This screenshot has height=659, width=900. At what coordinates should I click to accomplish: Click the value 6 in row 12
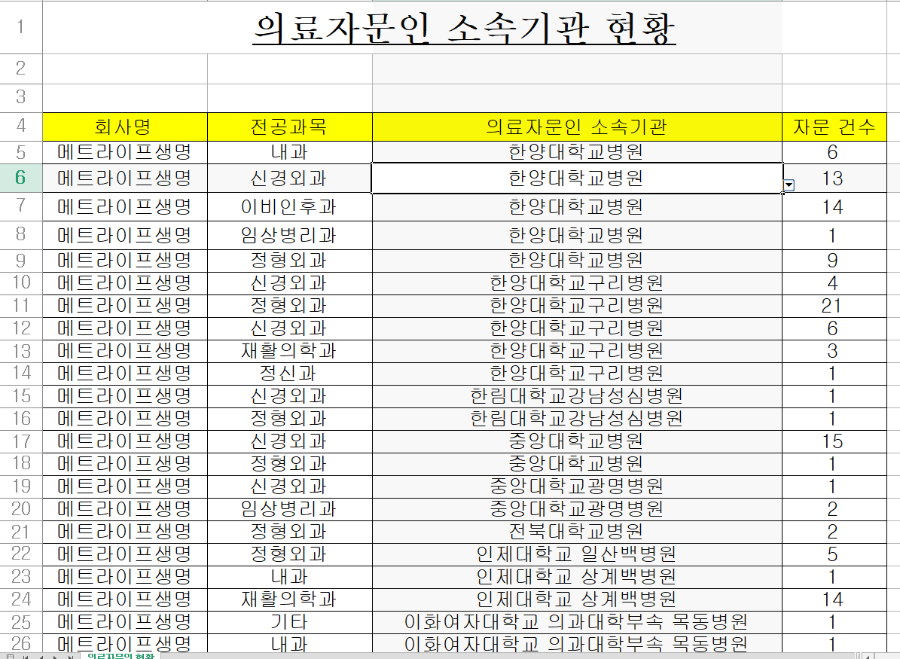pos(834,328)
